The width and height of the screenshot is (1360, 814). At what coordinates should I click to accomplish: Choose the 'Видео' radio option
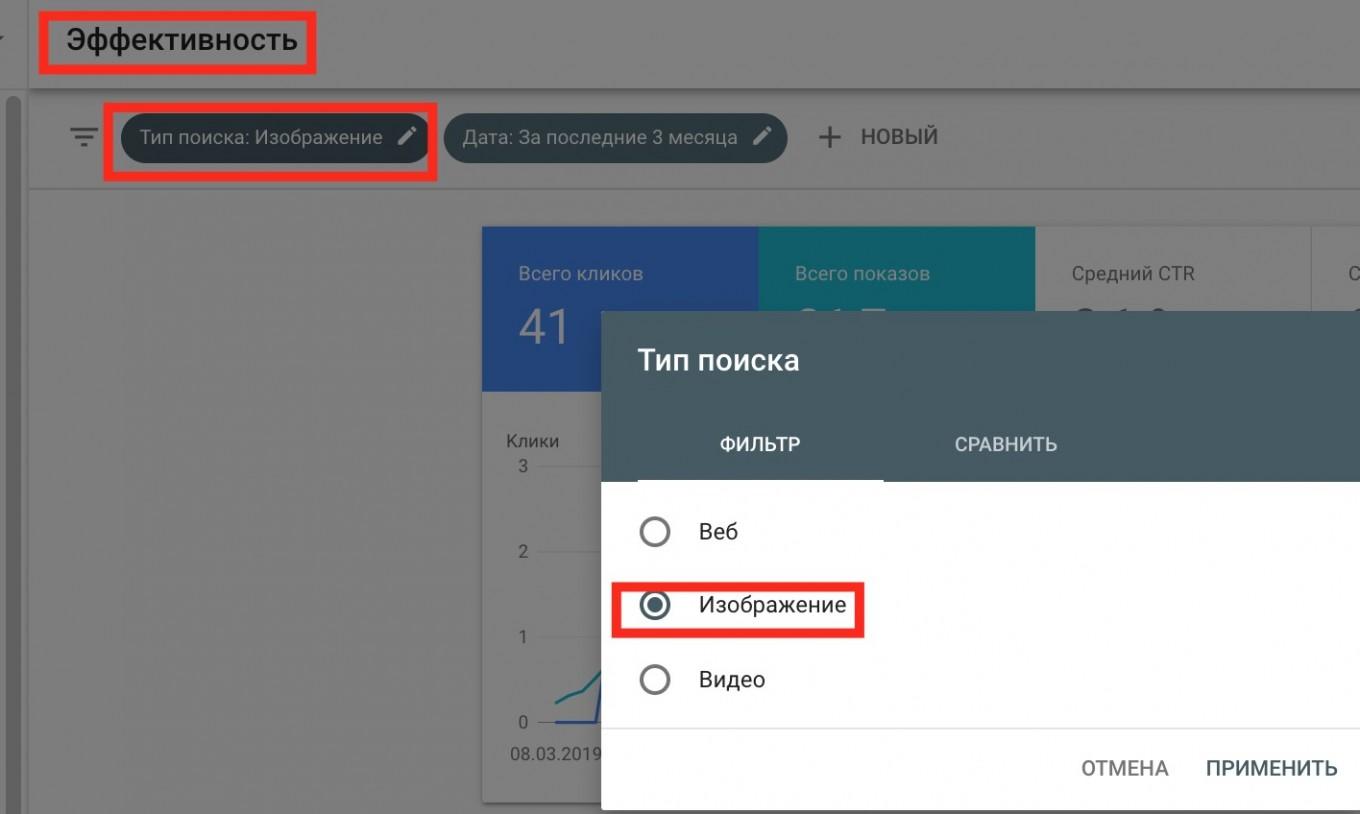[x=655, y=680]
